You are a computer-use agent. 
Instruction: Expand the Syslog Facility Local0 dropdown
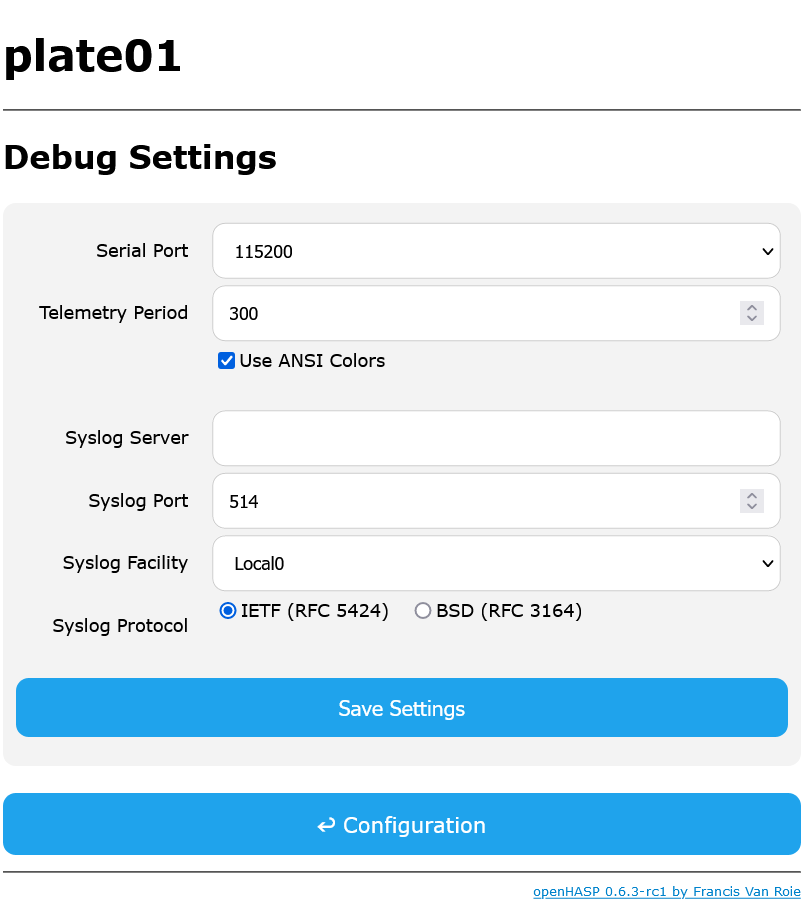click(x=496, y=563)
